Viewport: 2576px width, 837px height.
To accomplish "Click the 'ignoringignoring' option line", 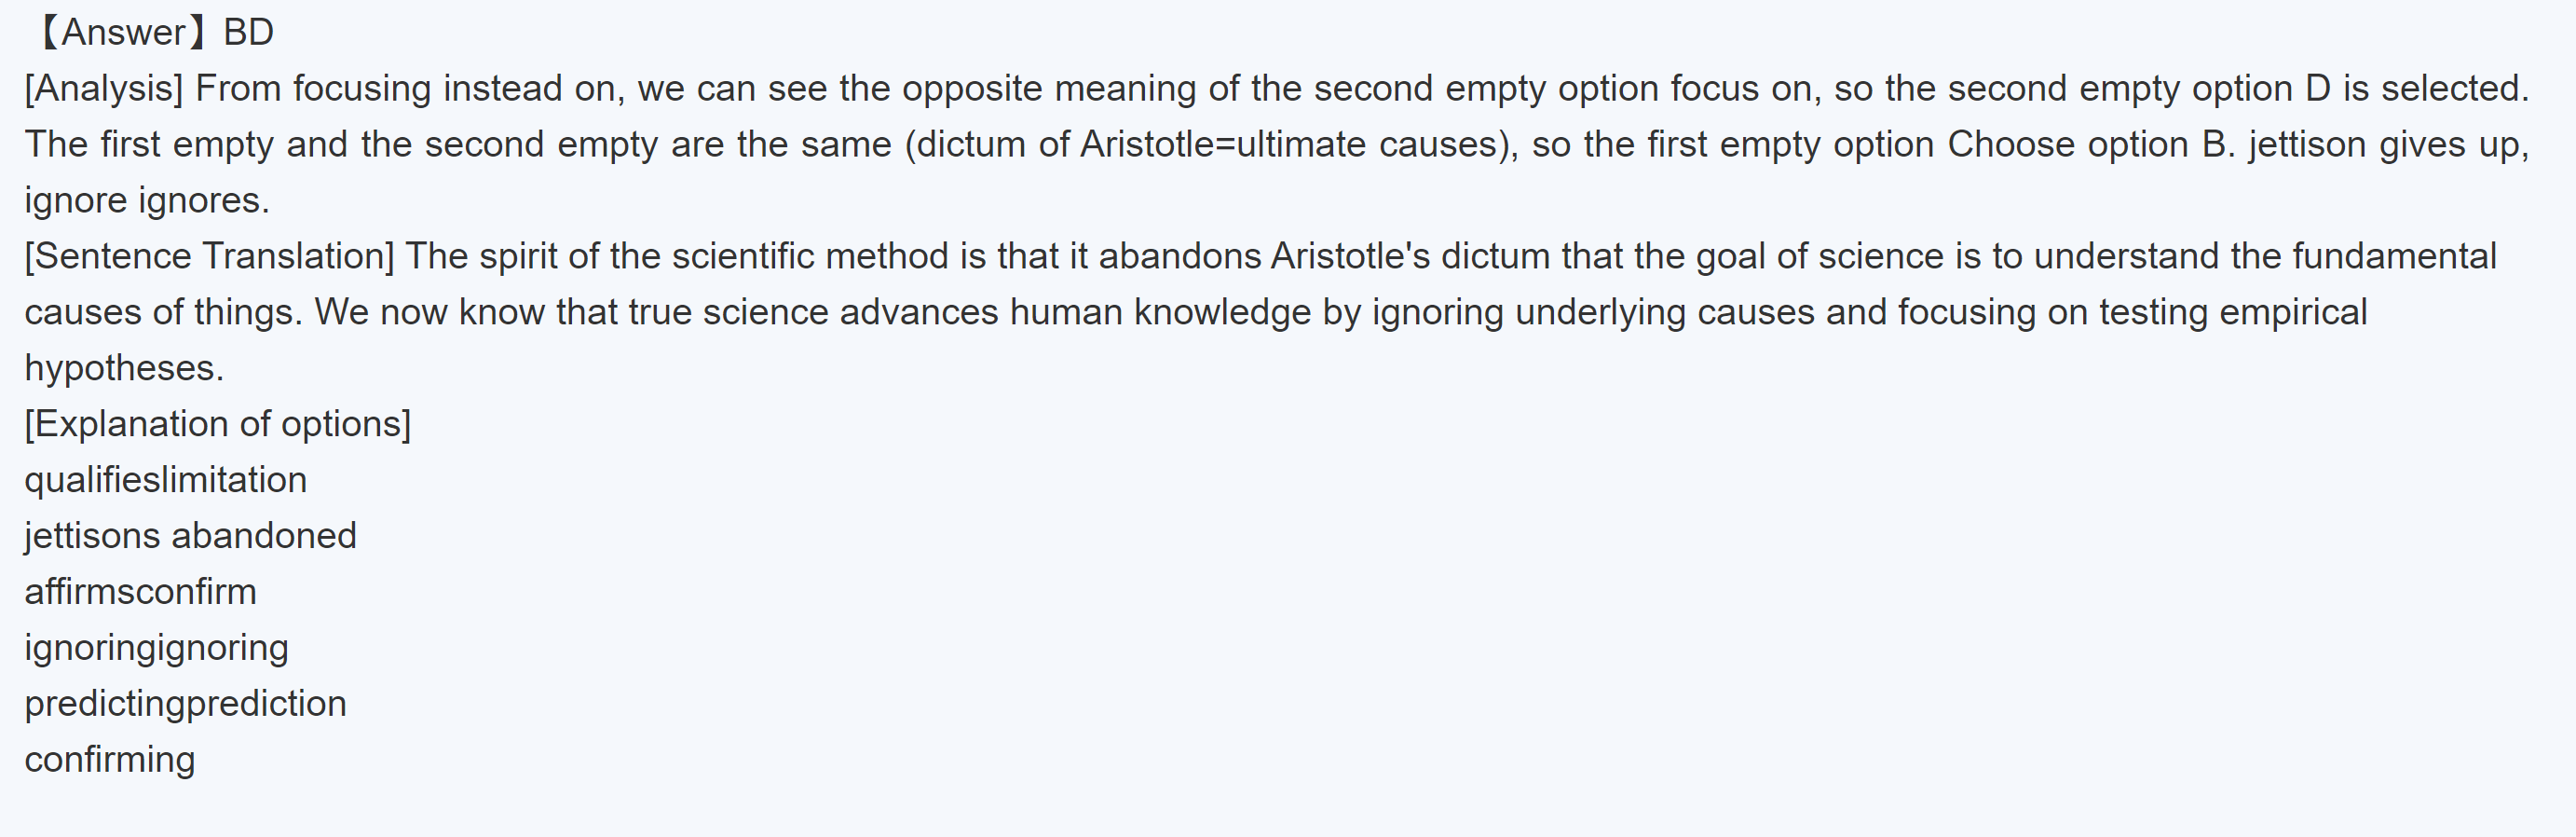I will (156, 649).
